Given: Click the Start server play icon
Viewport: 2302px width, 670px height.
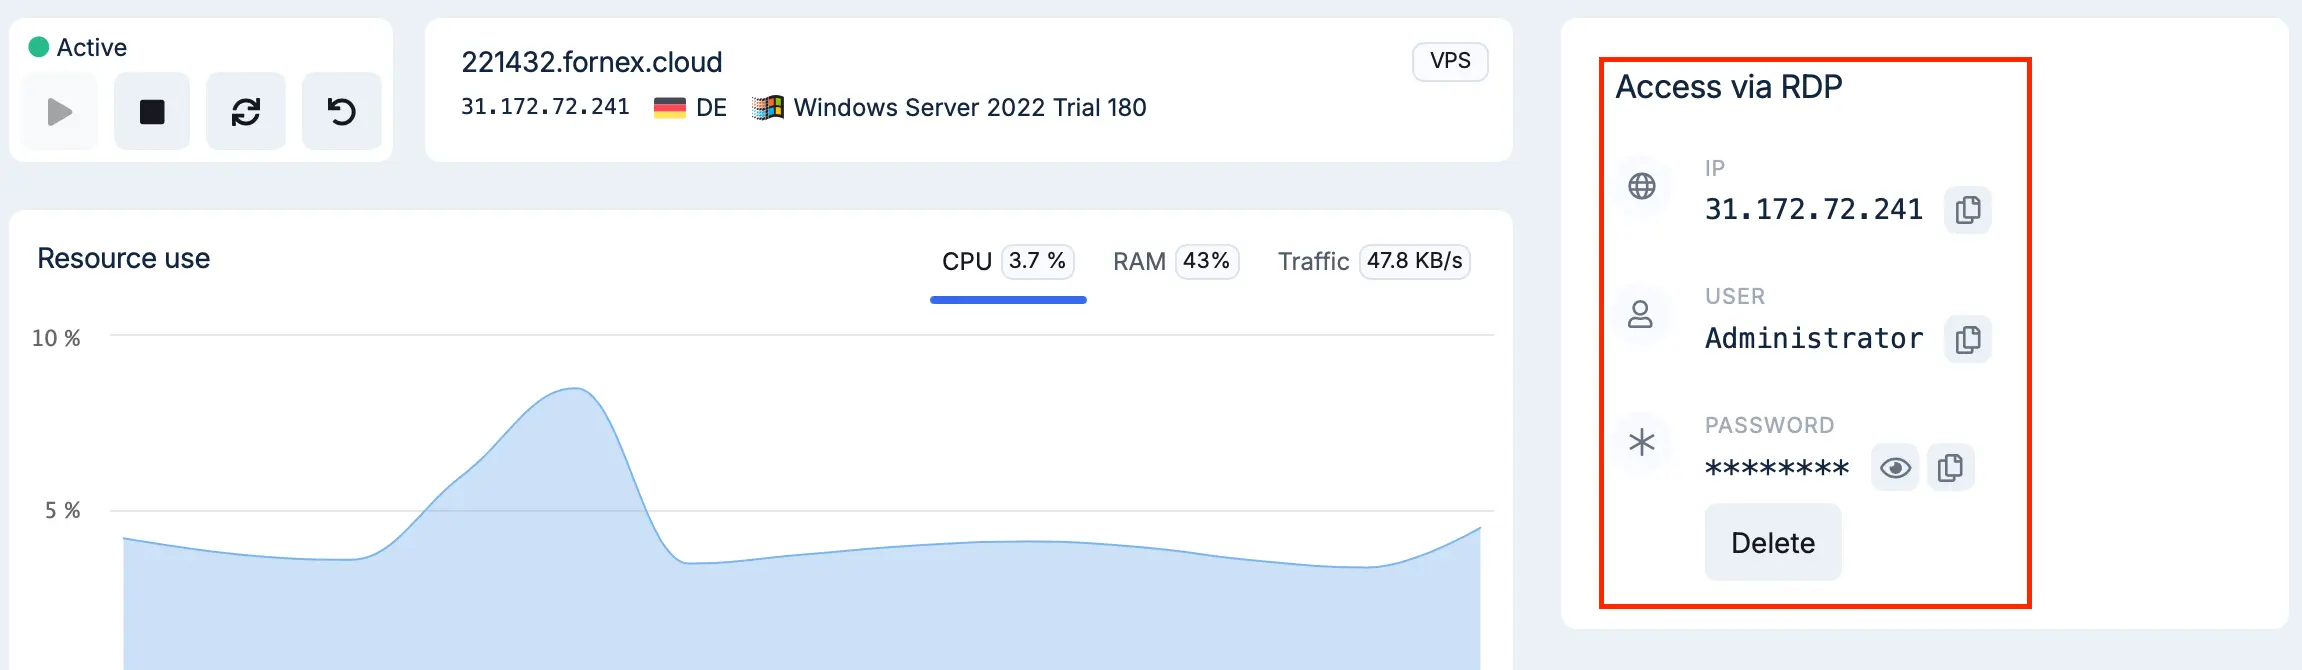Looking at the screenshot, I should click(60, 112).
